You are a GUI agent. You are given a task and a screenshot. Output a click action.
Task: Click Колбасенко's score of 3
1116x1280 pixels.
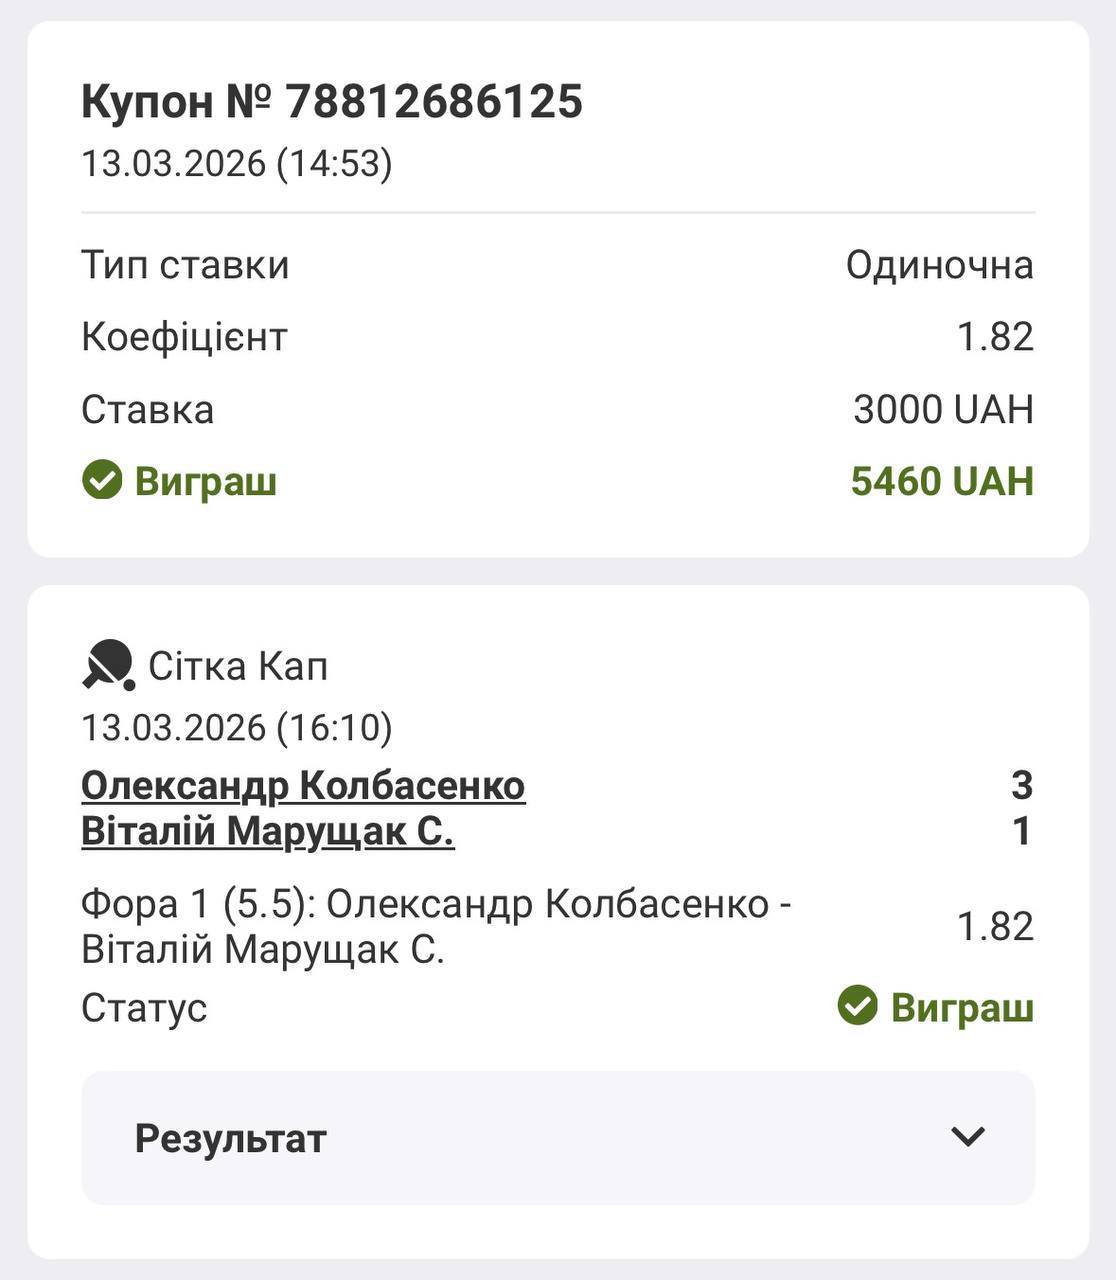[1021, 786]
